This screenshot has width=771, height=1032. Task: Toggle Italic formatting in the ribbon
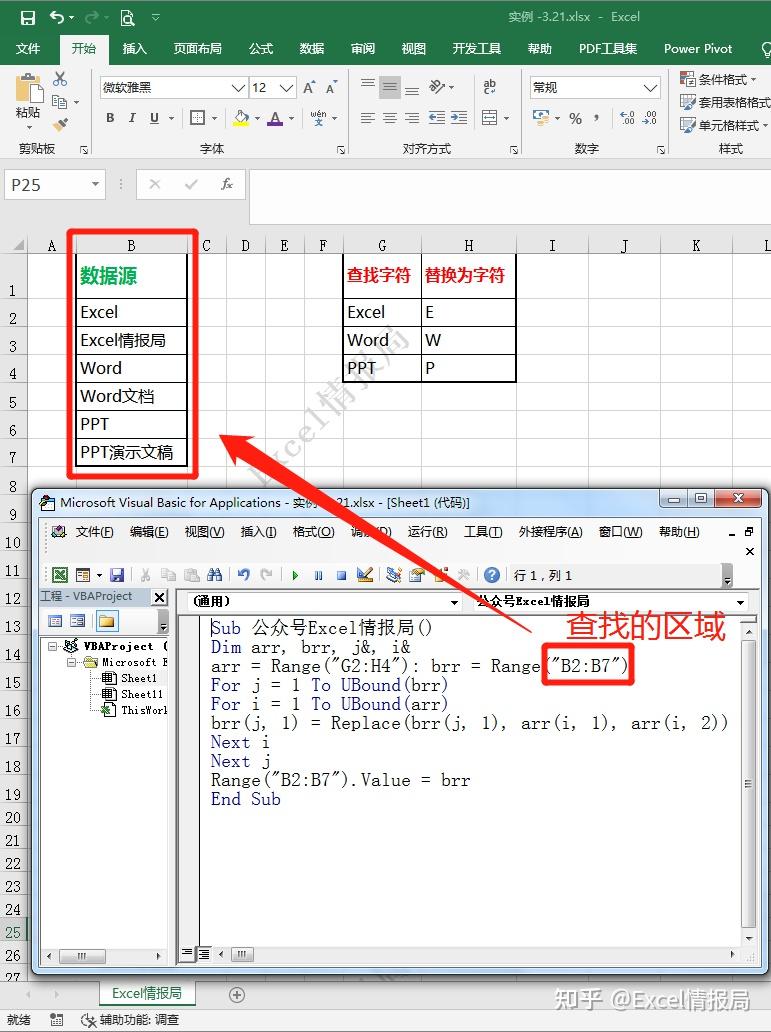click(x=132, y=118)
